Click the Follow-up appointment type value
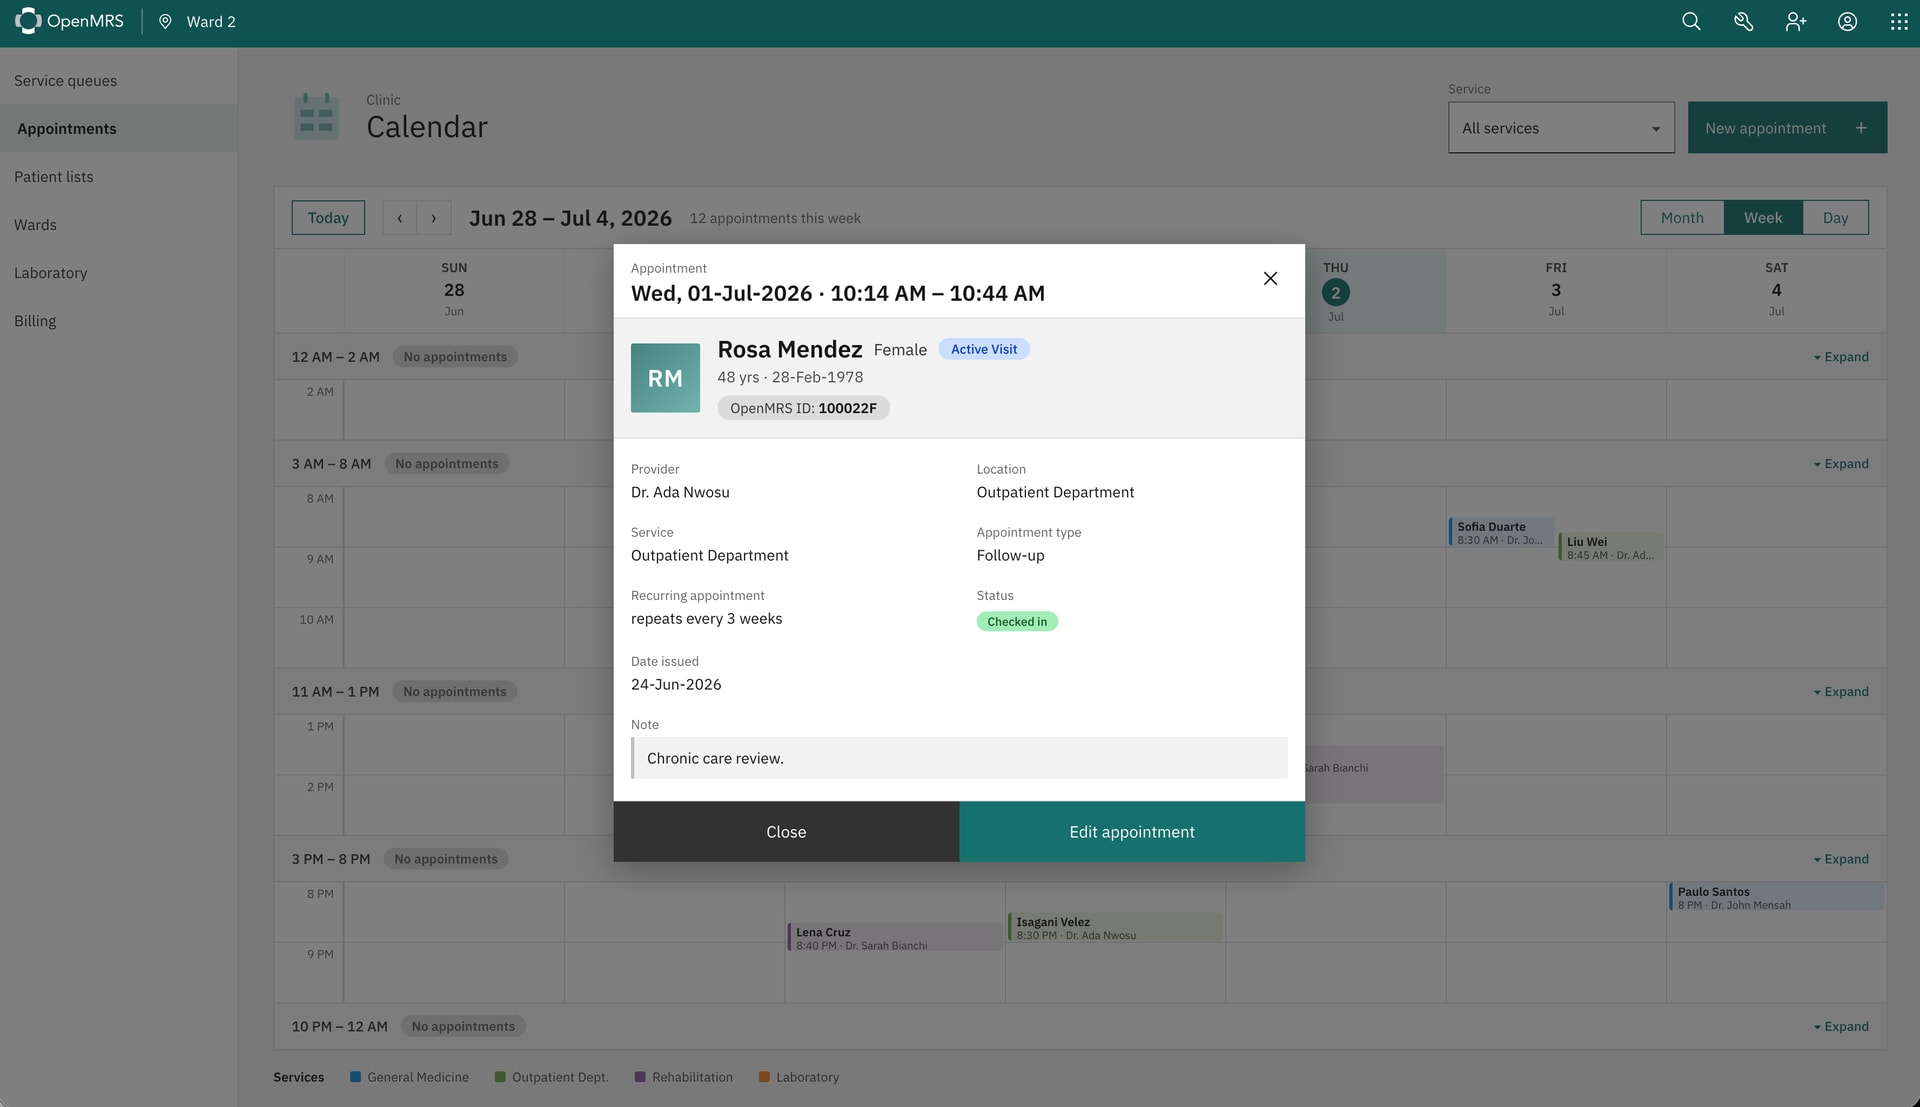 [1010, 555]
